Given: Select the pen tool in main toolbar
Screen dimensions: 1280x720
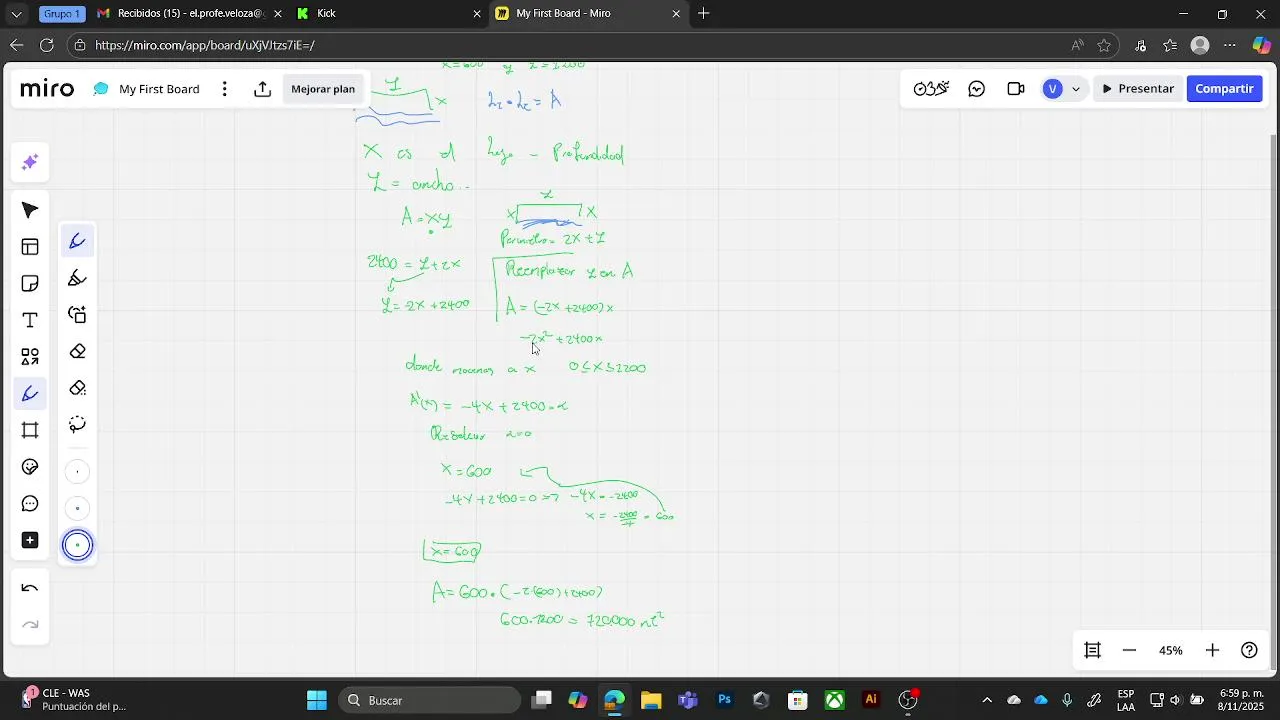Looking at the screenshot, I should (30, 394).
